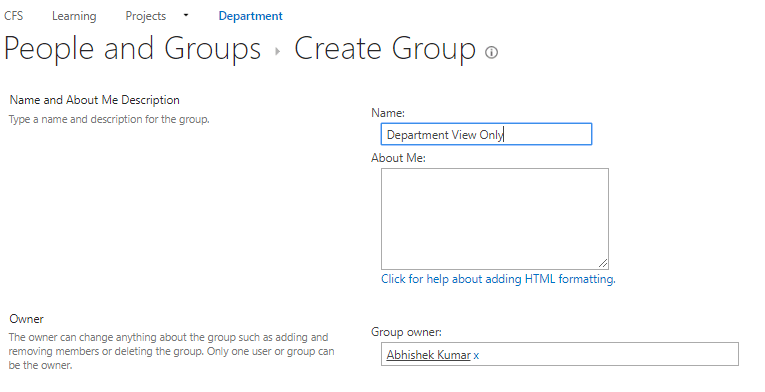Click the Create Group page title
Image resolution: width=765 pixels, height=392 pixels.
[x=385, y=49]
